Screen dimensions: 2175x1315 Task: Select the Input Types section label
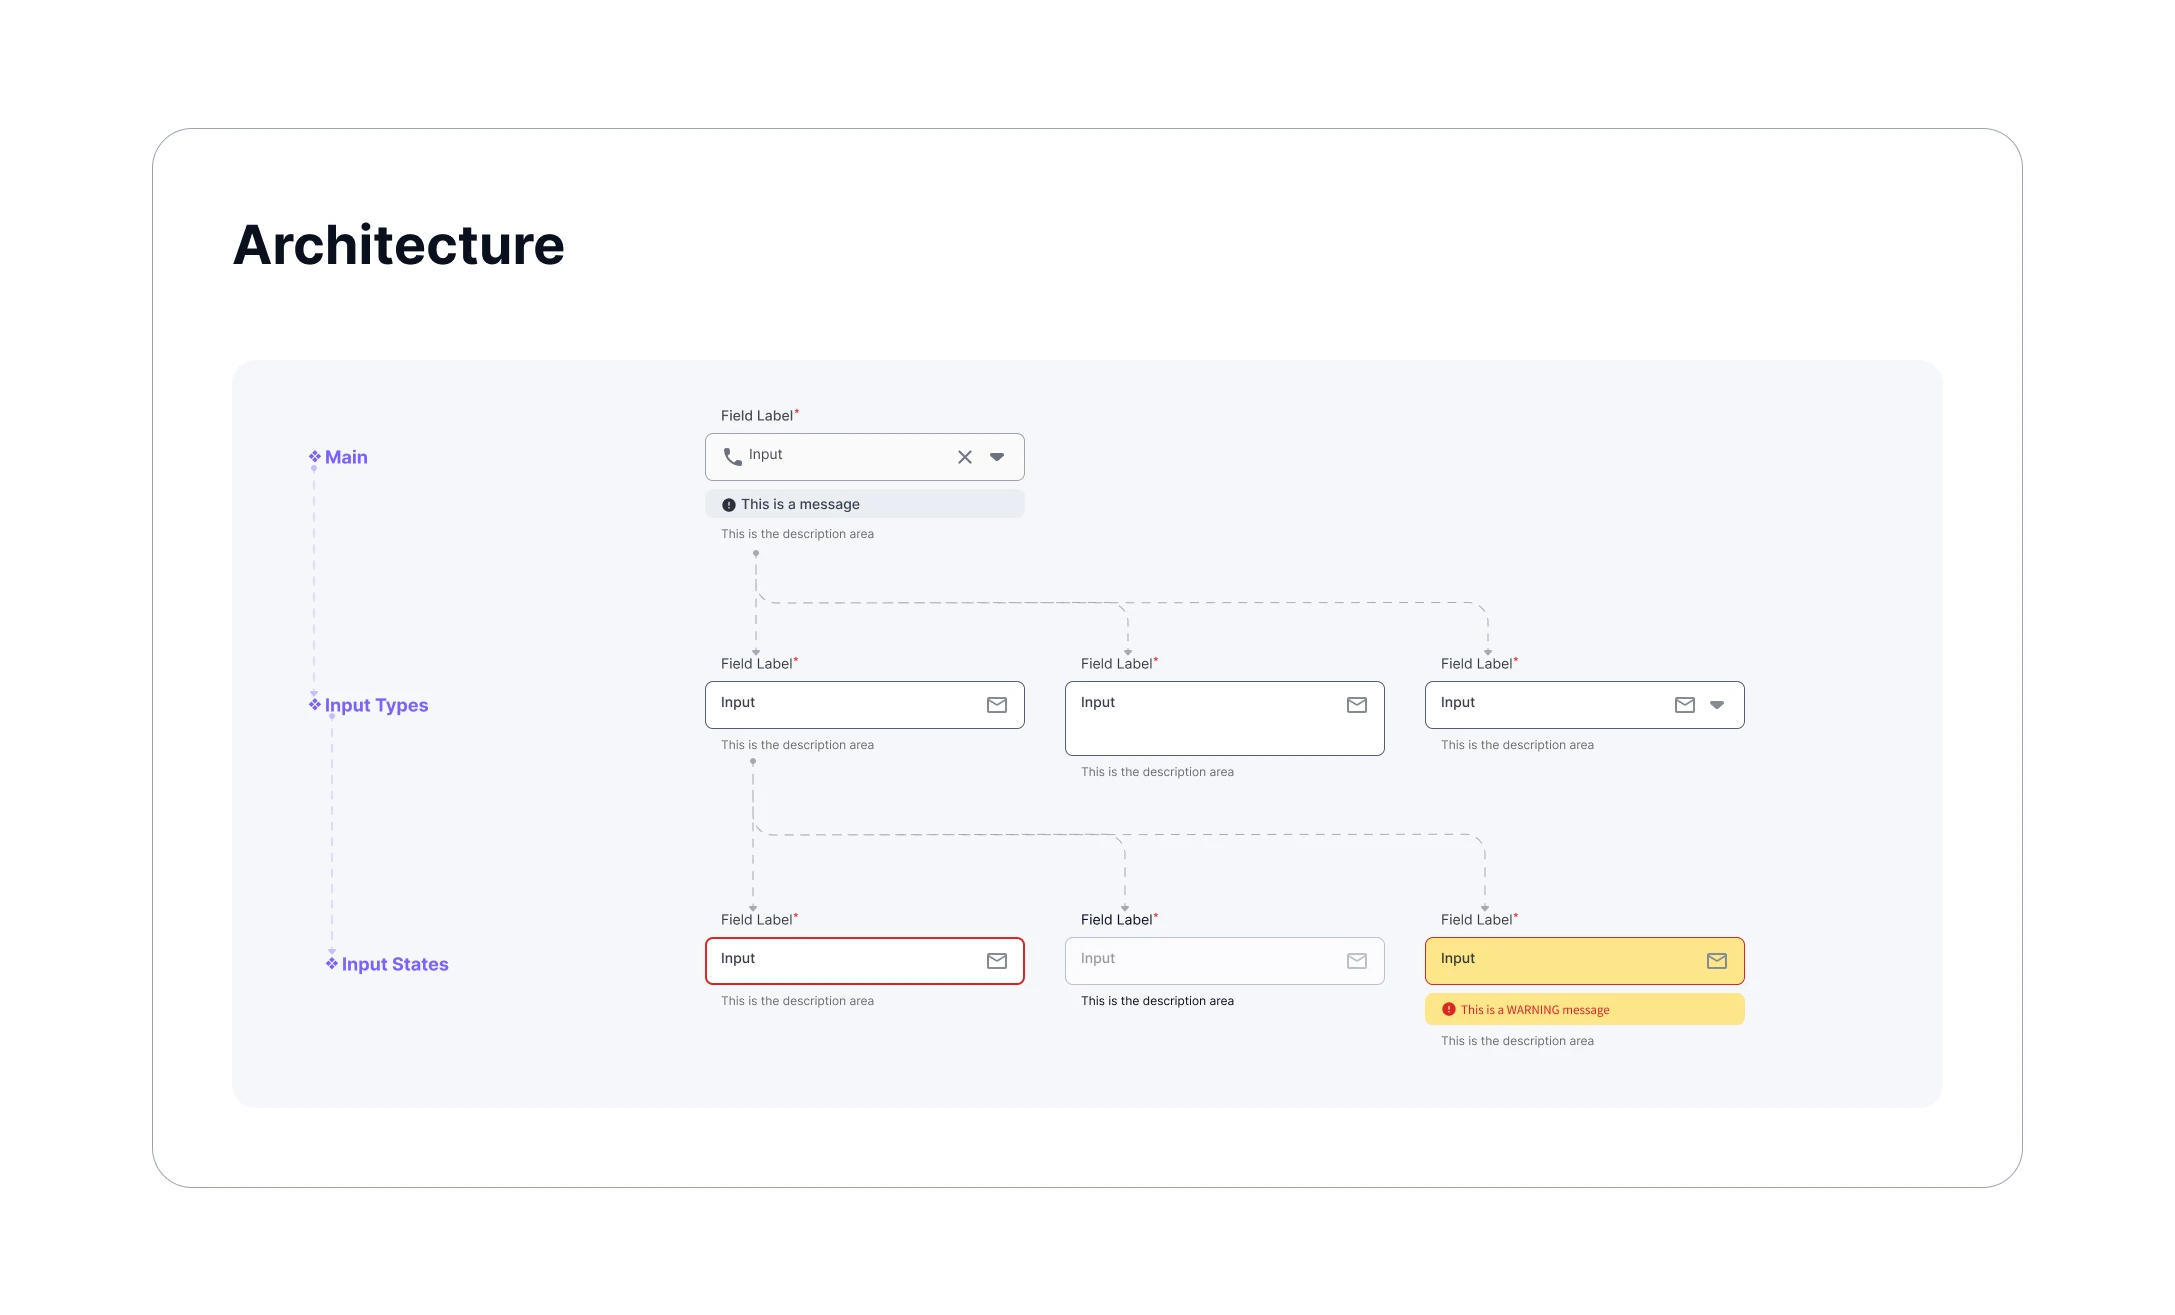click(x=376, y=705)
